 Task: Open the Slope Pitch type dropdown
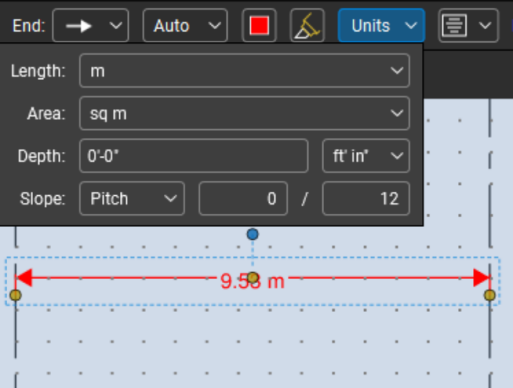[x=132, y=199]
